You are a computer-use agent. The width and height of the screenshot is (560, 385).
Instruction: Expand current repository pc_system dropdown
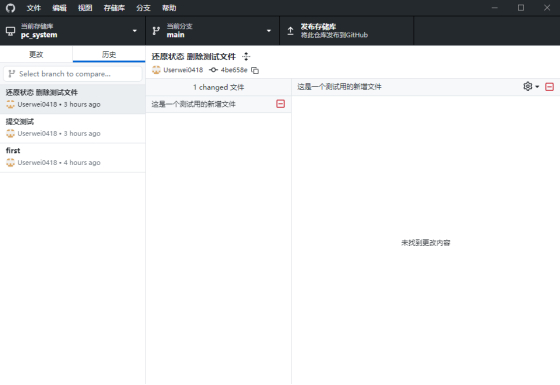(72, 31)
